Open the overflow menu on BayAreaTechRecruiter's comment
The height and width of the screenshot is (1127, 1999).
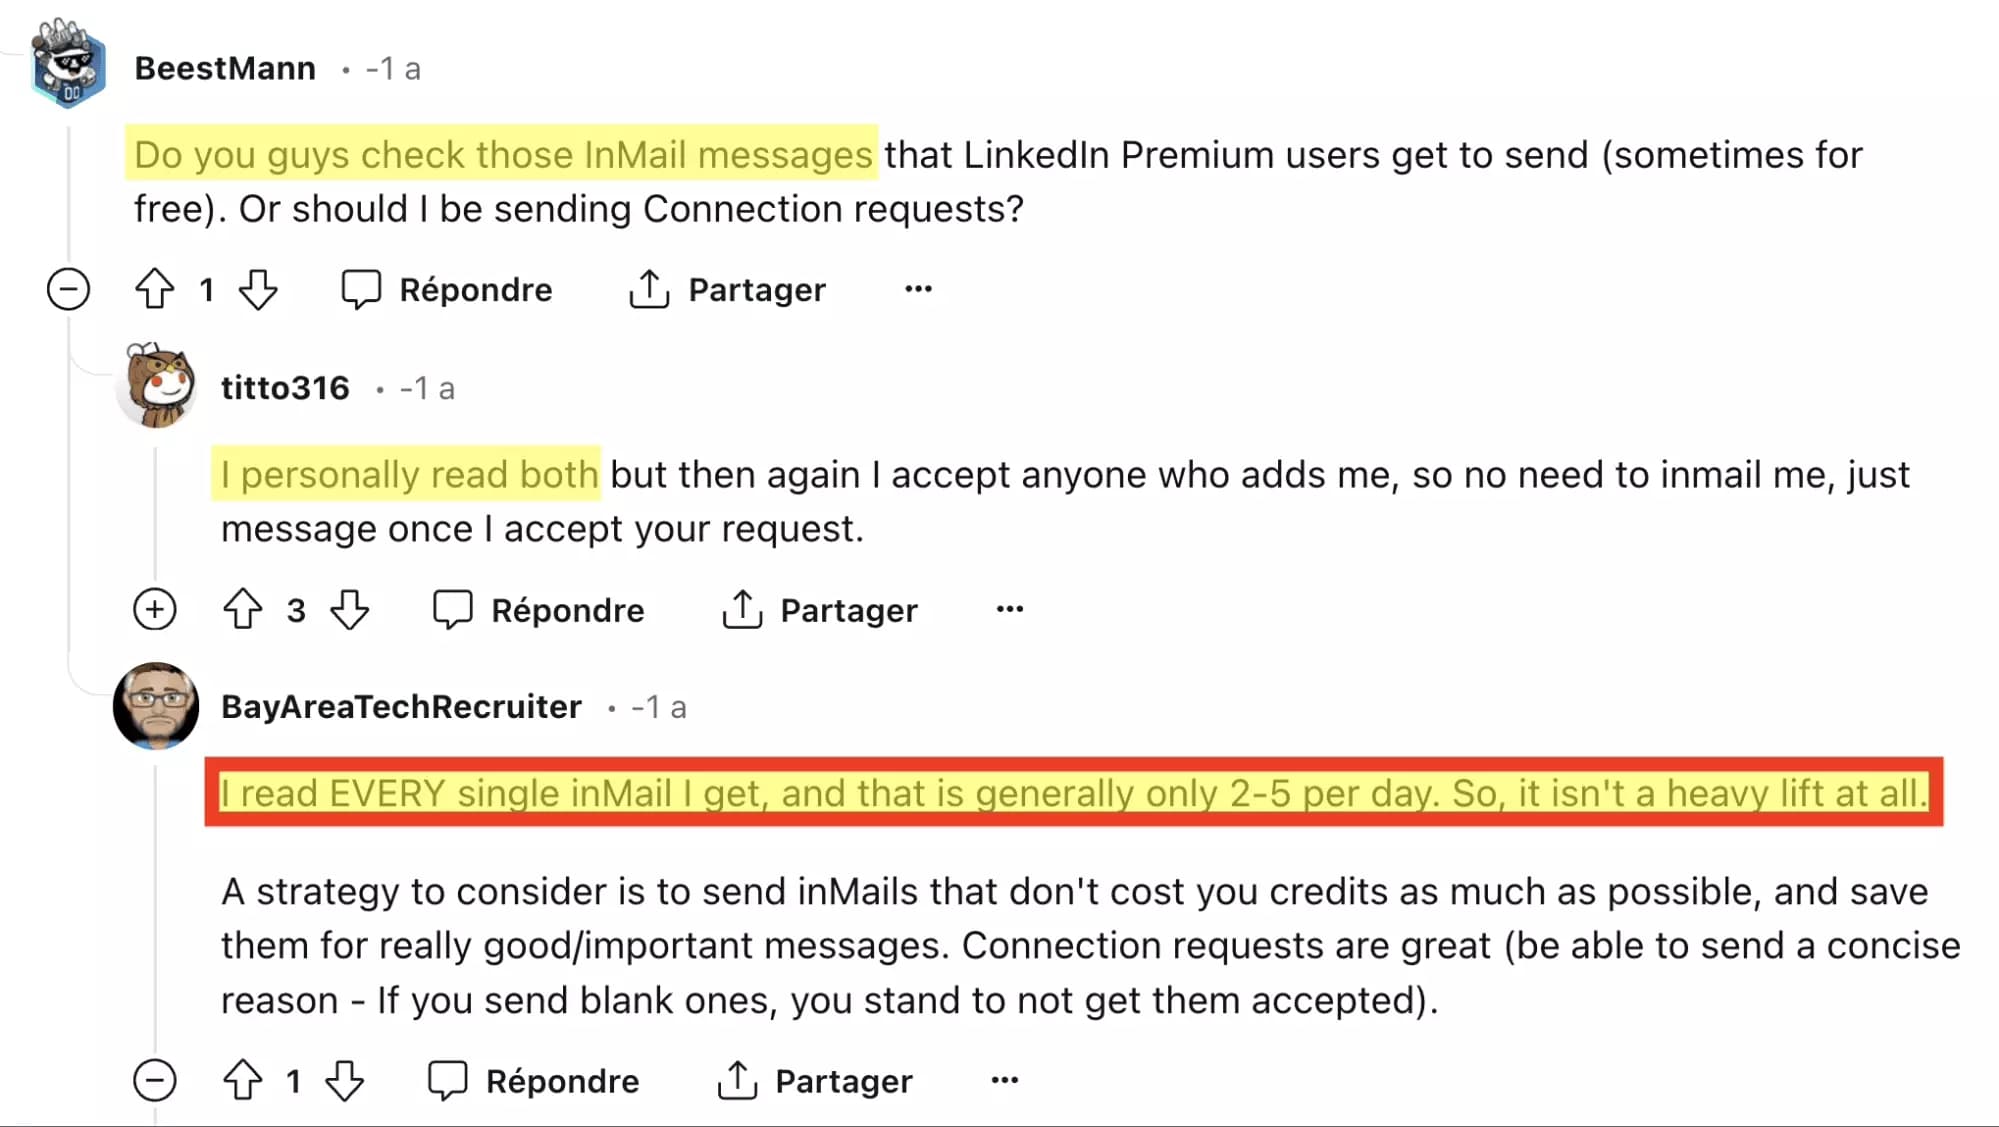pyautogui.click(x=1004, y=1080)
